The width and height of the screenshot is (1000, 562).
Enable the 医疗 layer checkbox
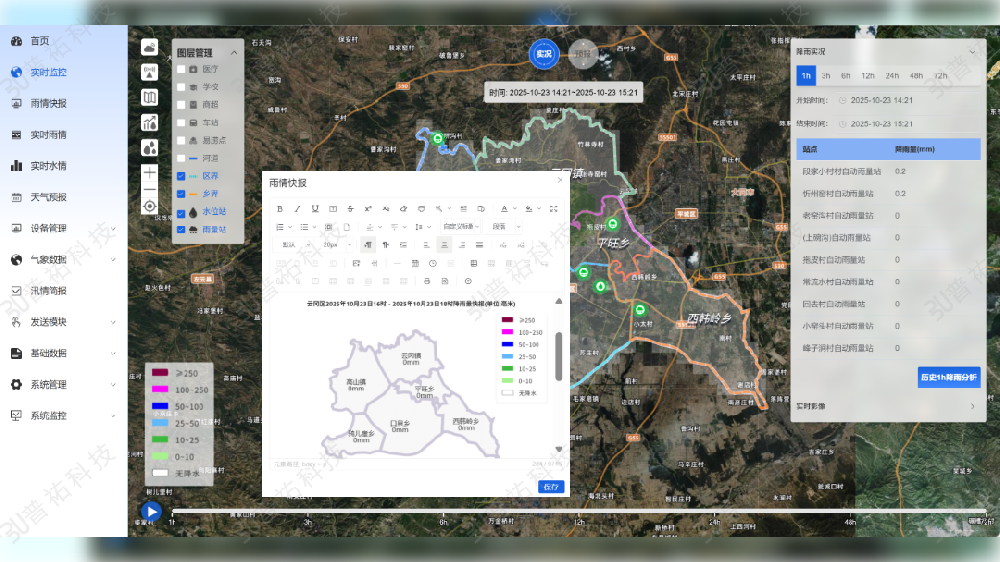181,69
